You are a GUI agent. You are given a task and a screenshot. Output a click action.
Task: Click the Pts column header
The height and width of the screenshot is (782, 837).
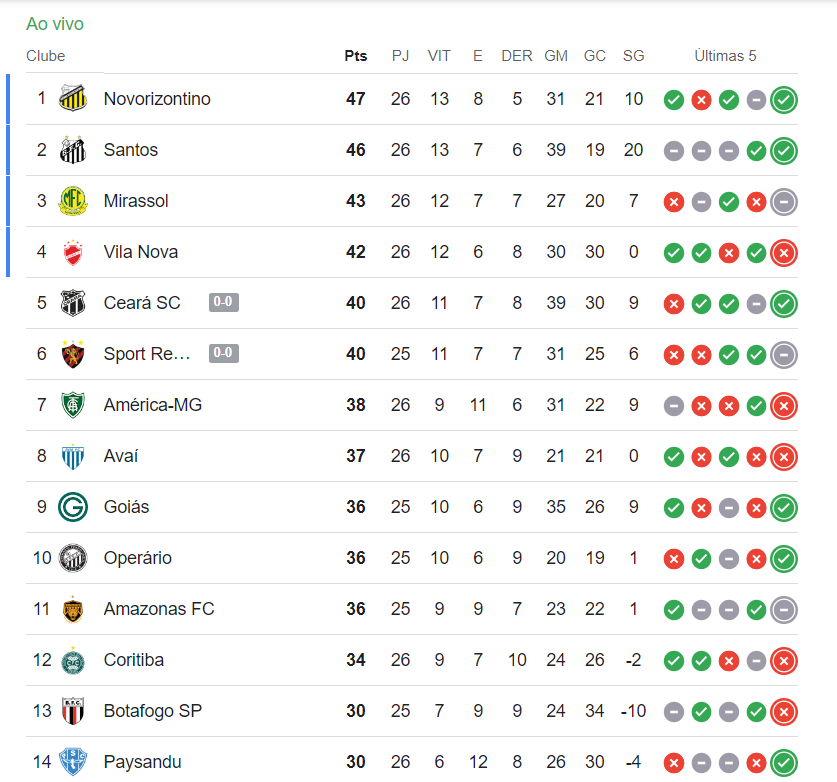(355, 56)
